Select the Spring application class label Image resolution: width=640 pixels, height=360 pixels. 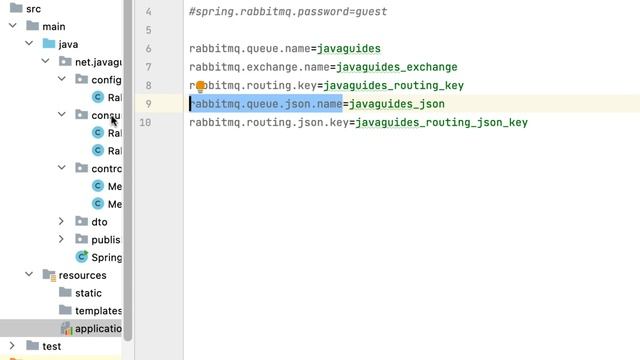pos(107,258)
